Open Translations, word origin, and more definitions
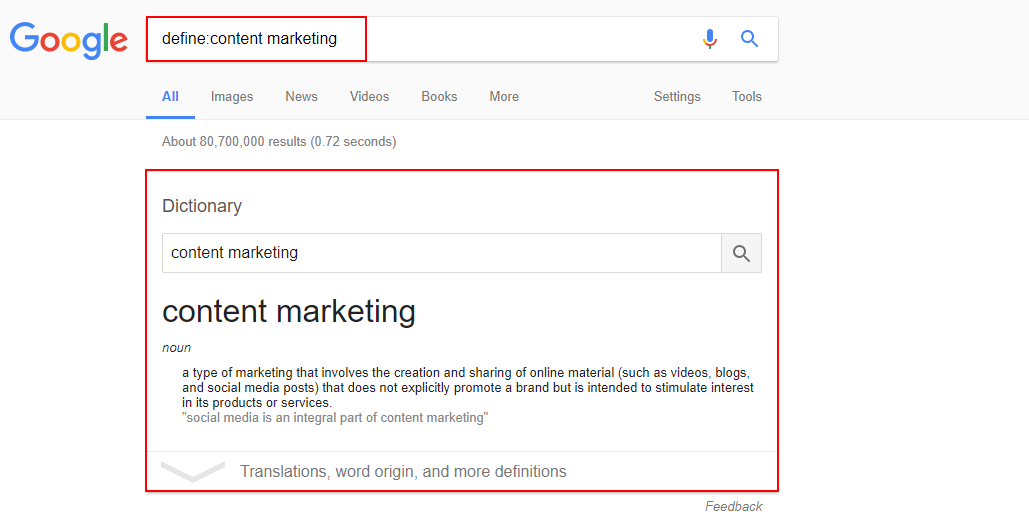 point(403,471)
